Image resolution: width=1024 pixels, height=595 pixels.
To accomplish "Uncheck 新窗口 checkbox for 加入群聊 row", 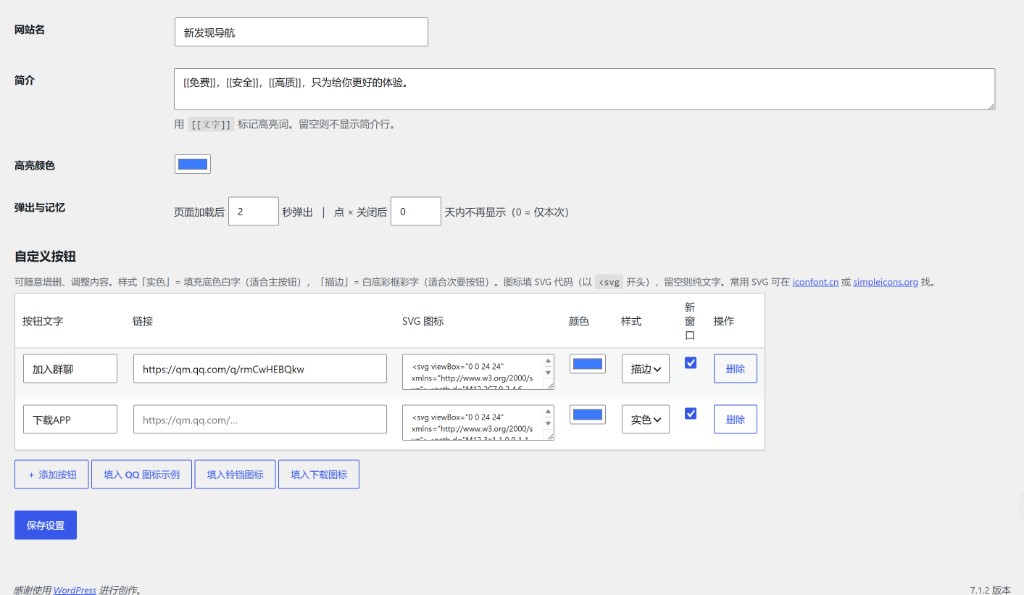I will (x=690, y=362).
